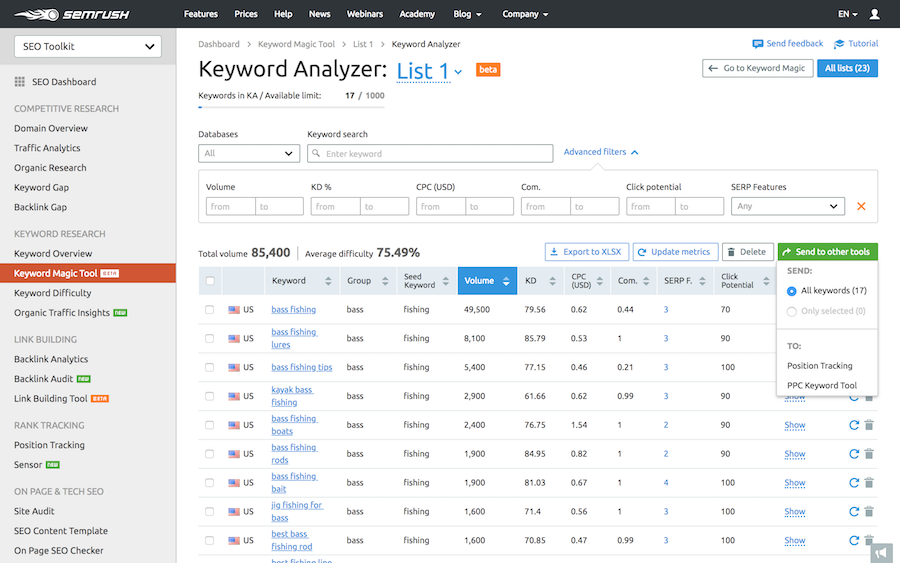The width and height of the screenshot is (900, 563).
Task: Select All keywords (17) radio button
Action: pos(792,291)
